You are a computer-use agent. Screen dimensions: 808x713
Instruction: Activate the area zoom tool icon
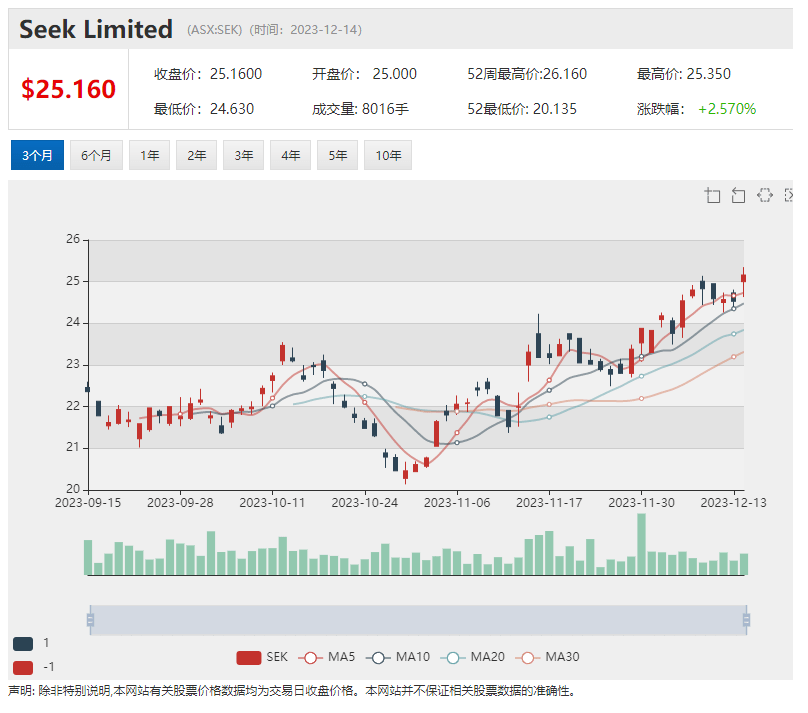(x=713, y=195)
